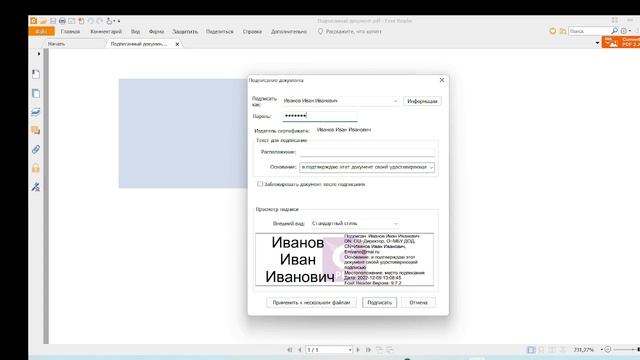Select single page view mode icon
This screenshot has height=360, width=640.
point(531,350)
